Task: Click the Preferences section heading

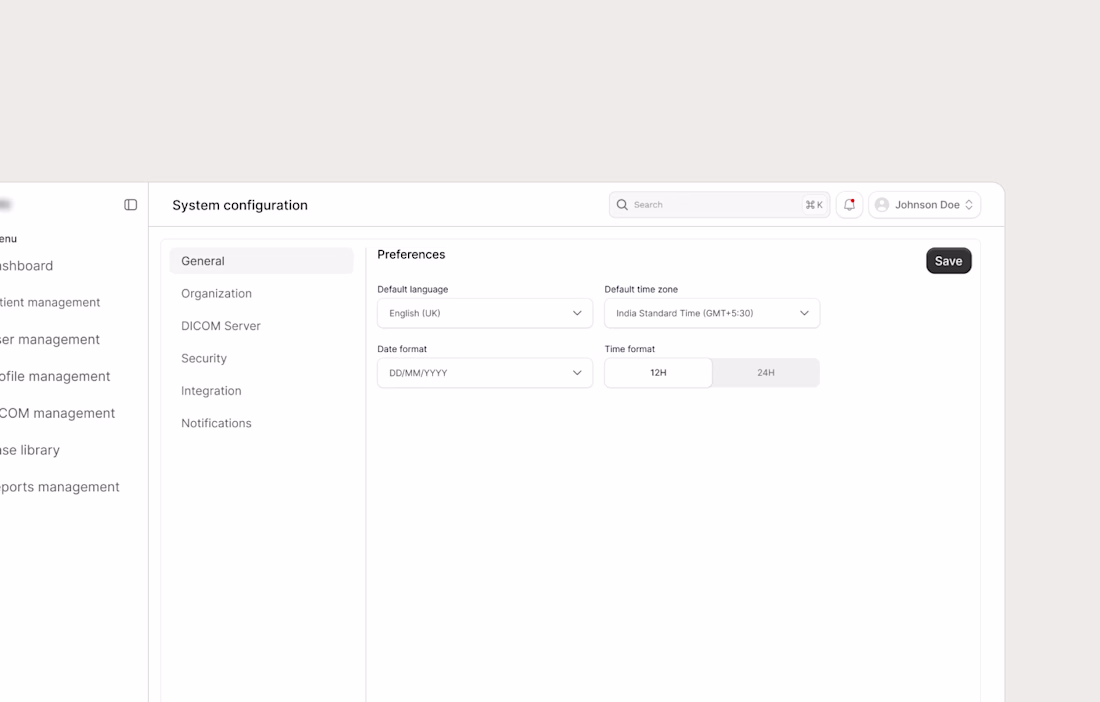Action: pyautogui.click(x=411, y=255)
